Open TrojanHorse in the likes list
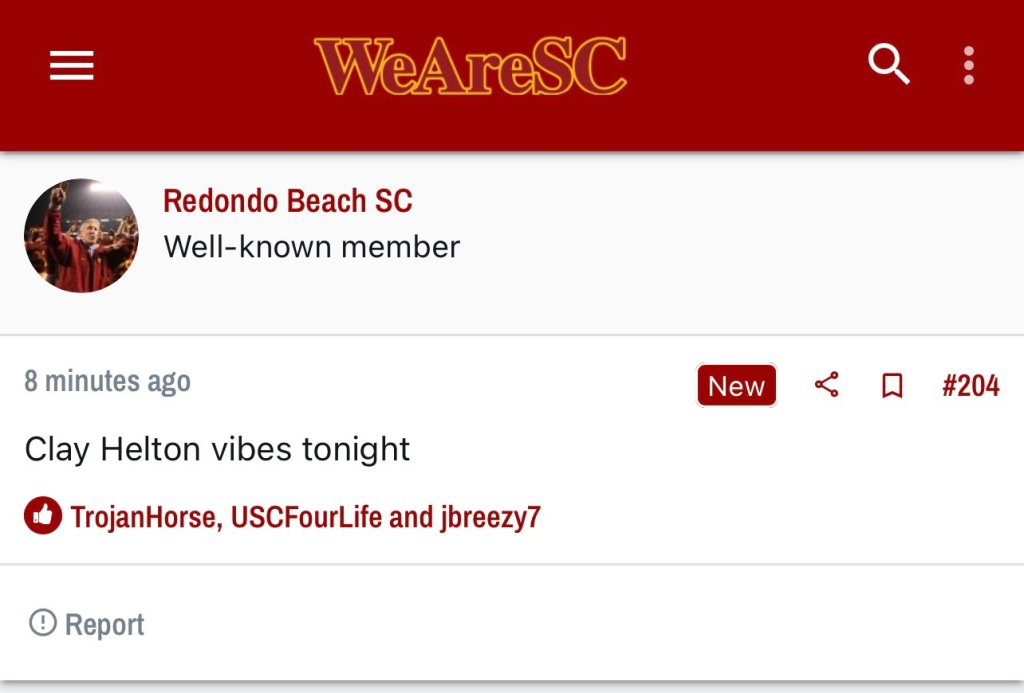Viewport: 1024px width, 693px height. (144, 517)
